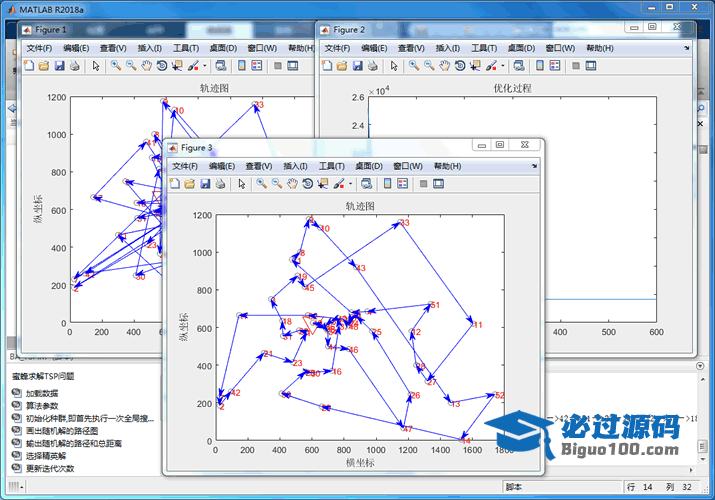Select the Pan hand tool in Figure 3

292,184
